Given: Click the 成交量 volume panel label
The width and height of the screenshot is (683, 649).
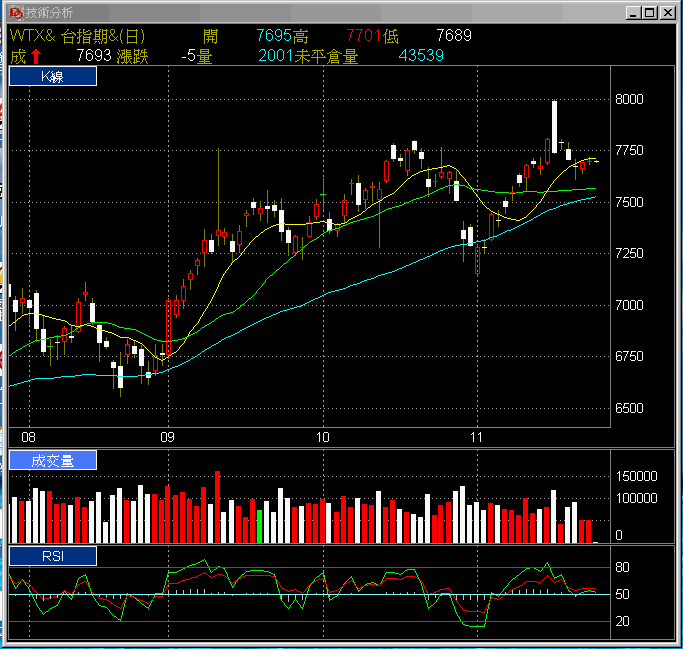Looking at the screenshot, I should 53,460.
